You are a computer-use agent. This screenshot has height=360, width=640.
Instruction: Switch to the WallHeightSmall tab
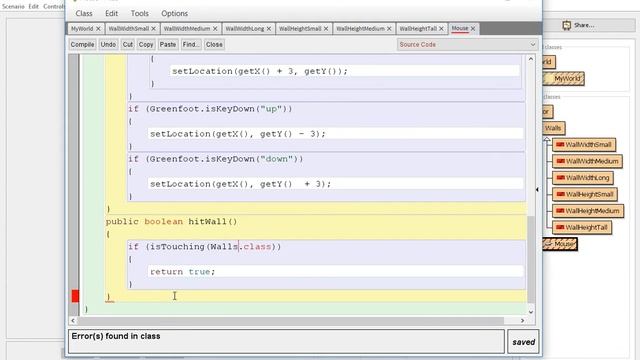point(300,29)
